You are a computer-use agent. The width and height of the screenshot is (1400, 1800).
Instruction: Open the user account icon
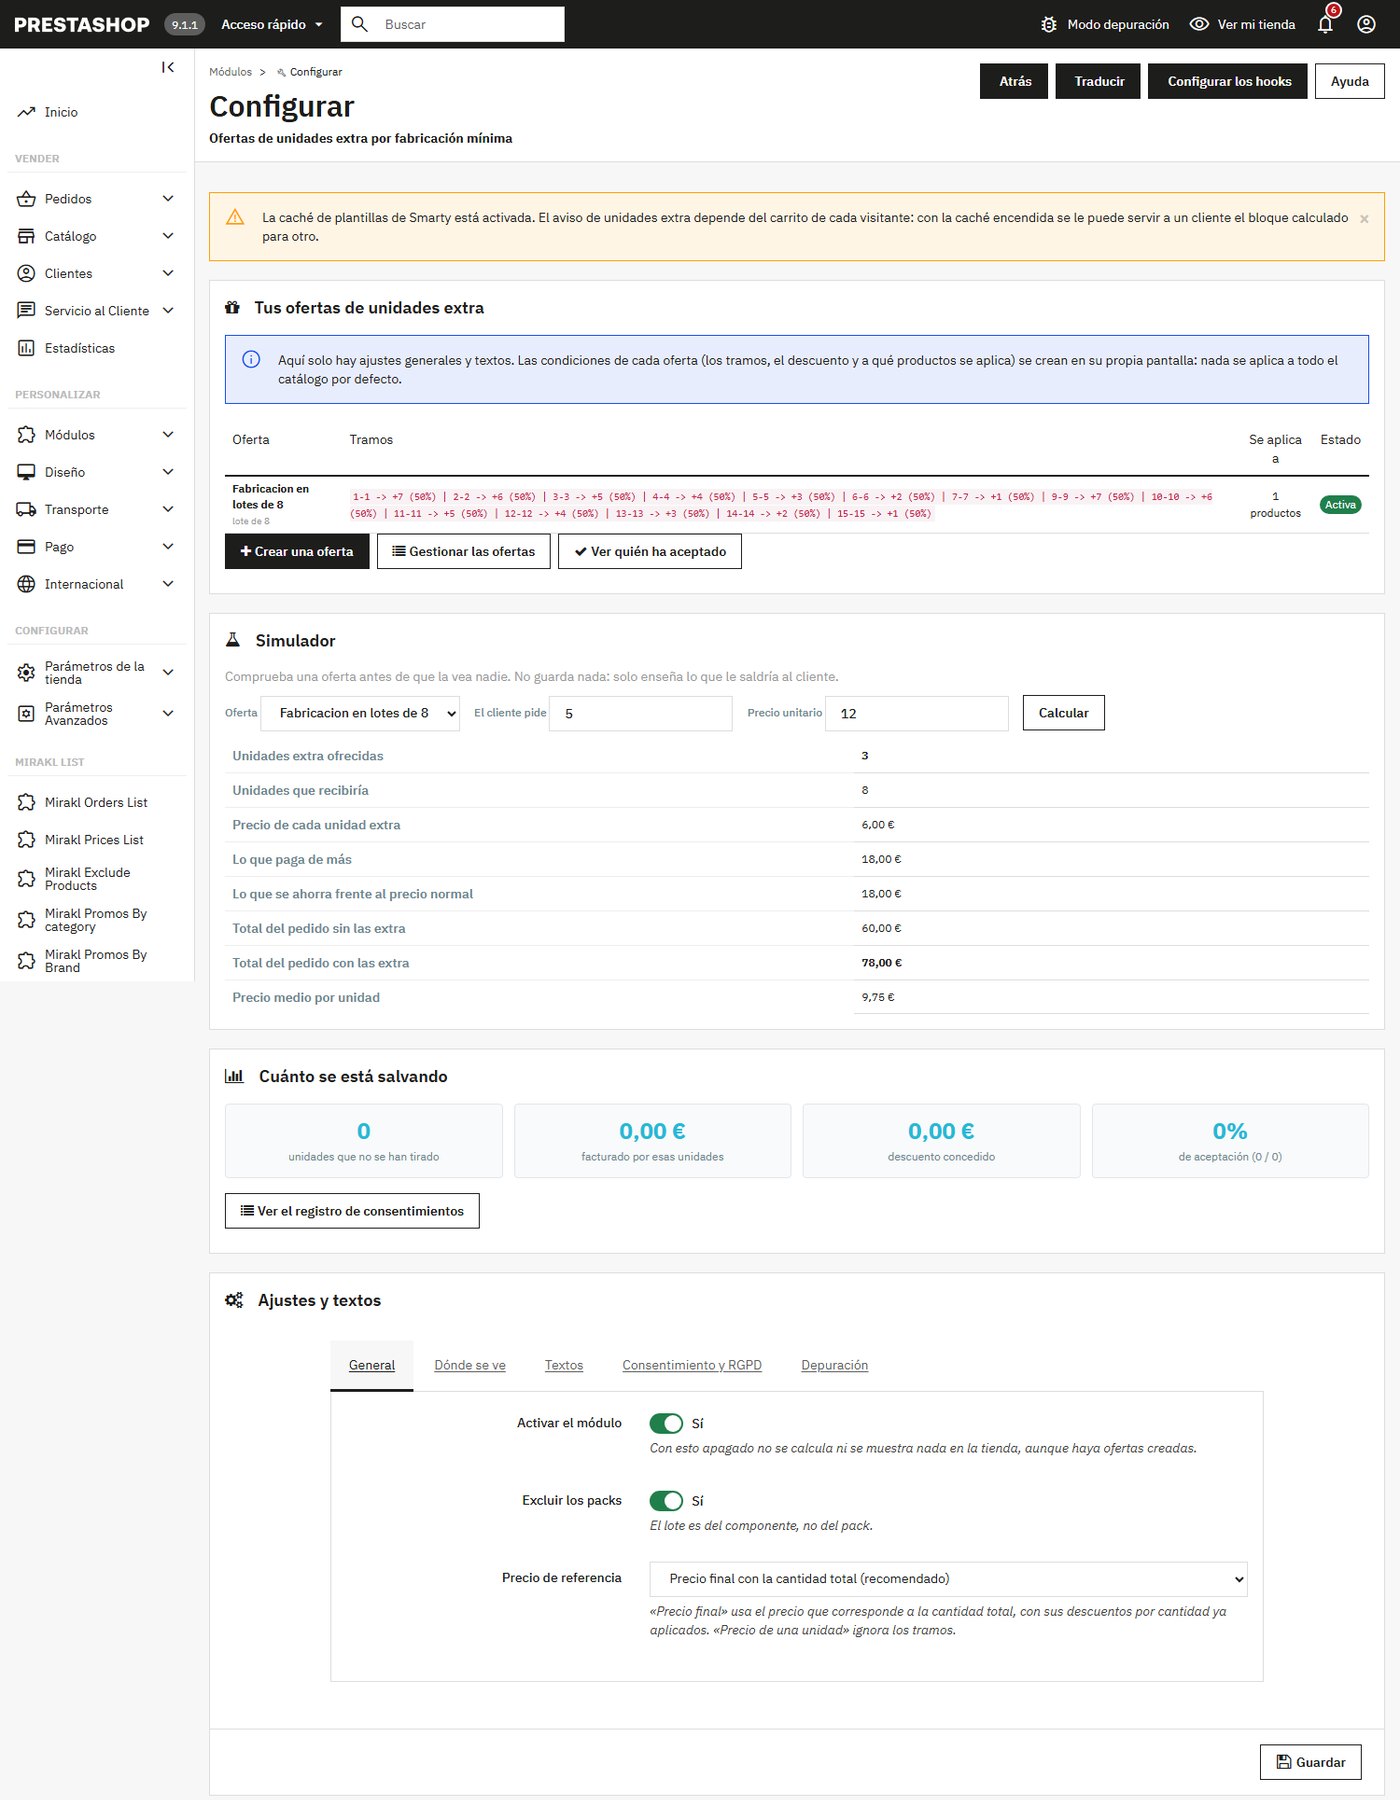[x=1366, y=24]
